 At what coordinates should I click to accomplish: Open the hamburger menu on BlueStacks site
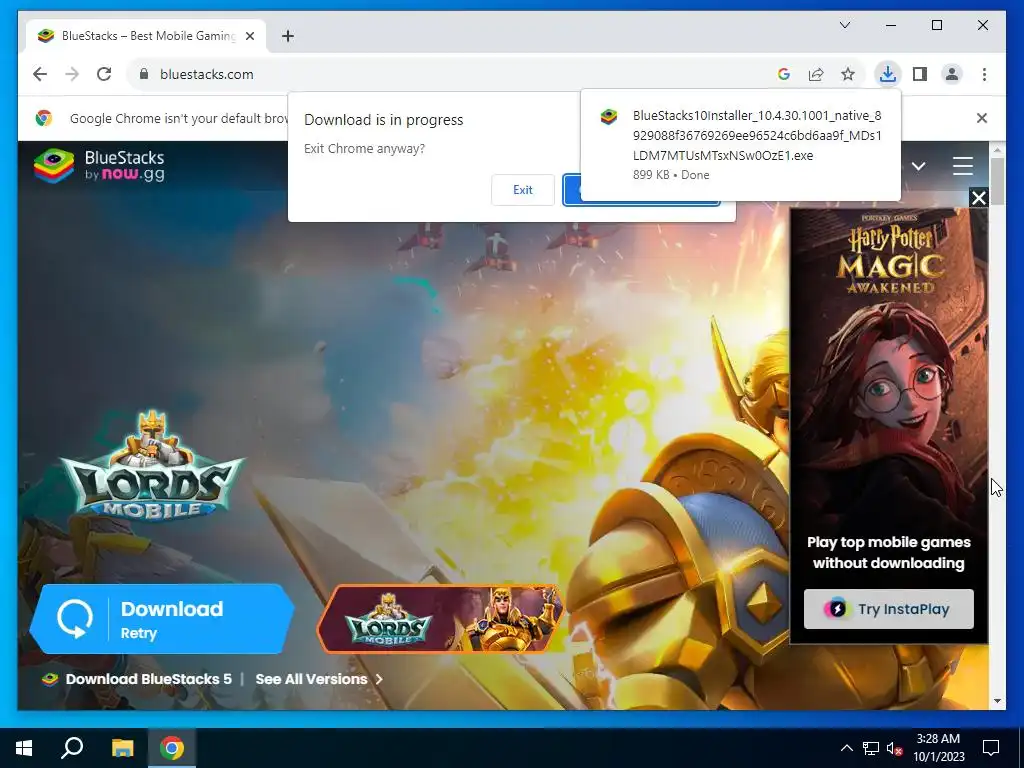click(x=963, y=166)
